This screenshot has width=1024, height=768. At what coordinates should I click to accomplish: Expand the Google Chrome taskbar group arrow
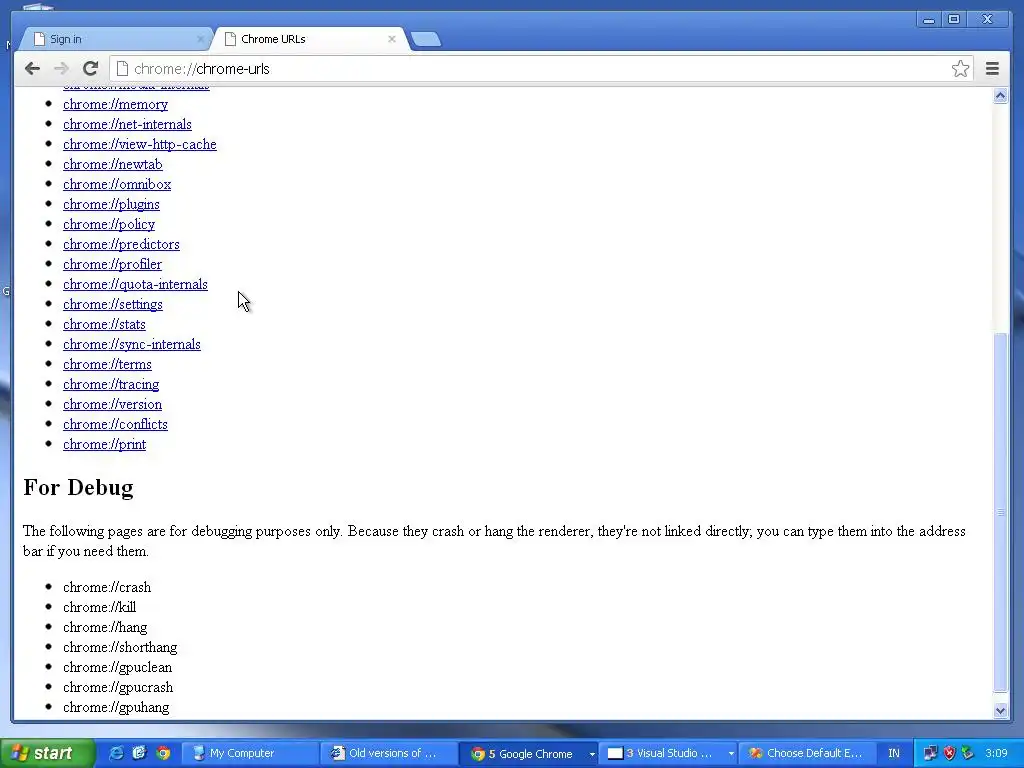pyautogui.click(x=592, y=754)
